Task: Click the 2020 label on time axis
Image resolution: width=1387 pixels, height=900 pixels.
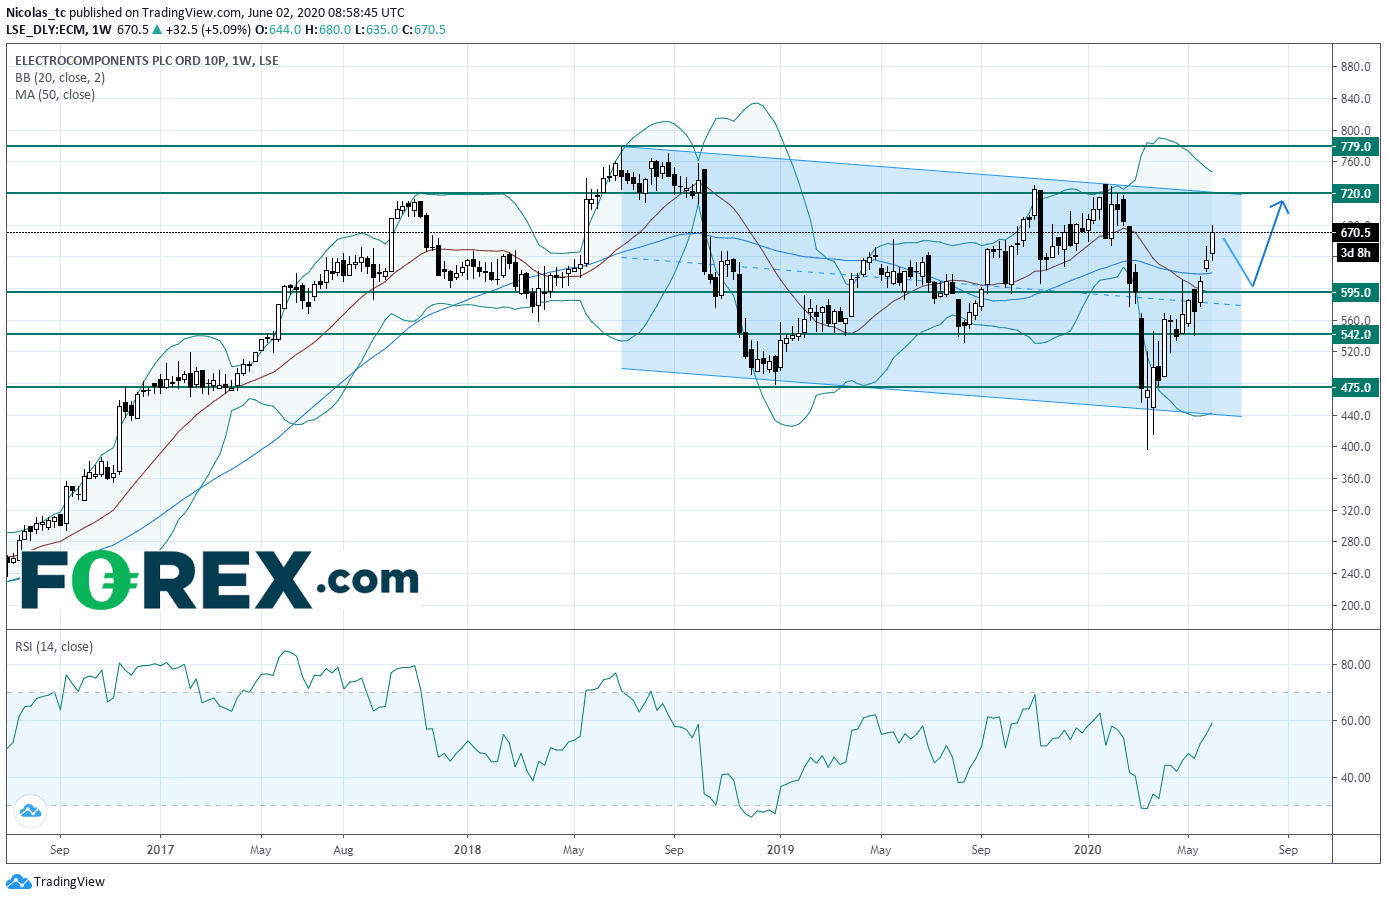Action: (x=1087, y=850)
